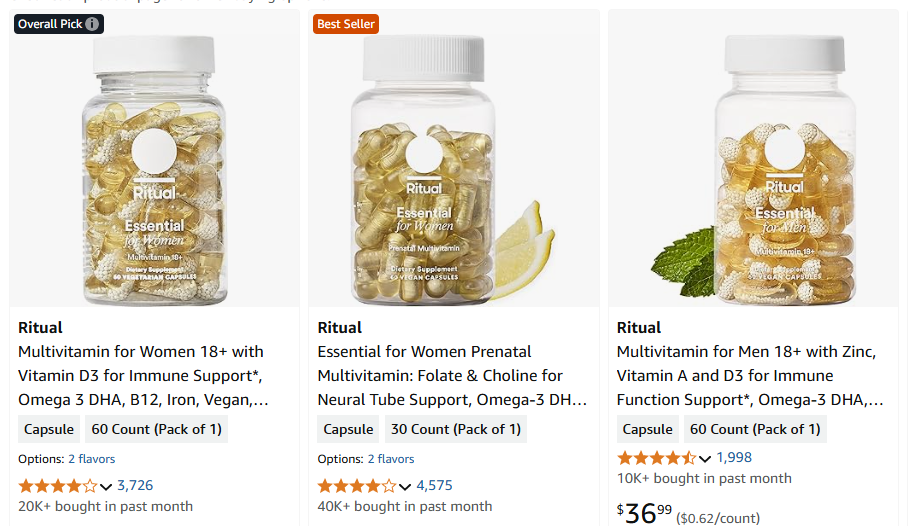Open Multivitamin for Men 18+ product title
Image resolution: width=908 pixels, height=526 pixels.
point(748,376)
